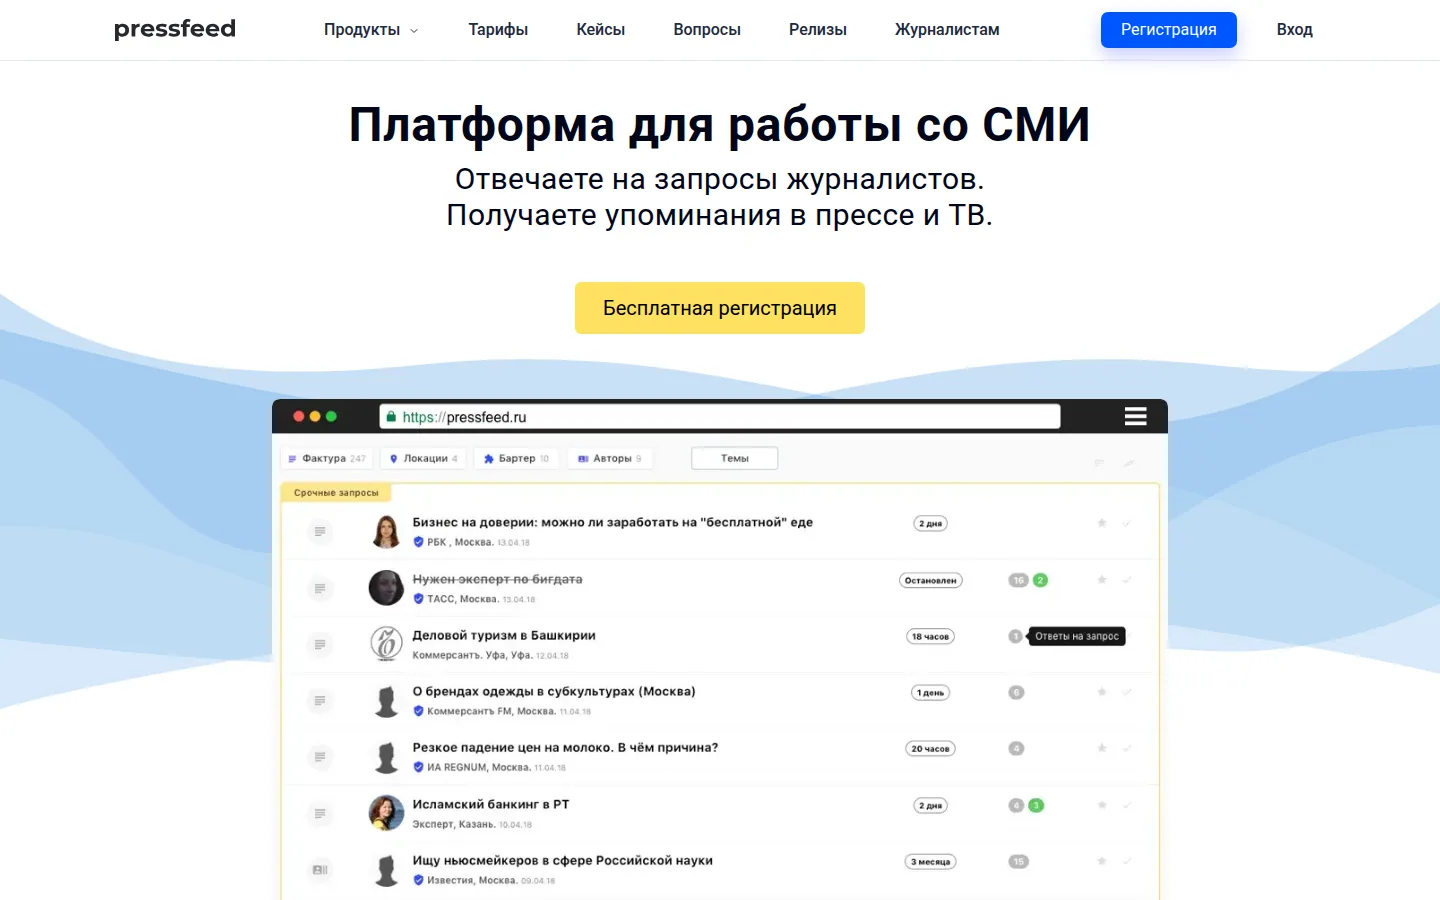Click the text icon on Деловой туризм row
1440x900 pixels.
pos(320,644)
